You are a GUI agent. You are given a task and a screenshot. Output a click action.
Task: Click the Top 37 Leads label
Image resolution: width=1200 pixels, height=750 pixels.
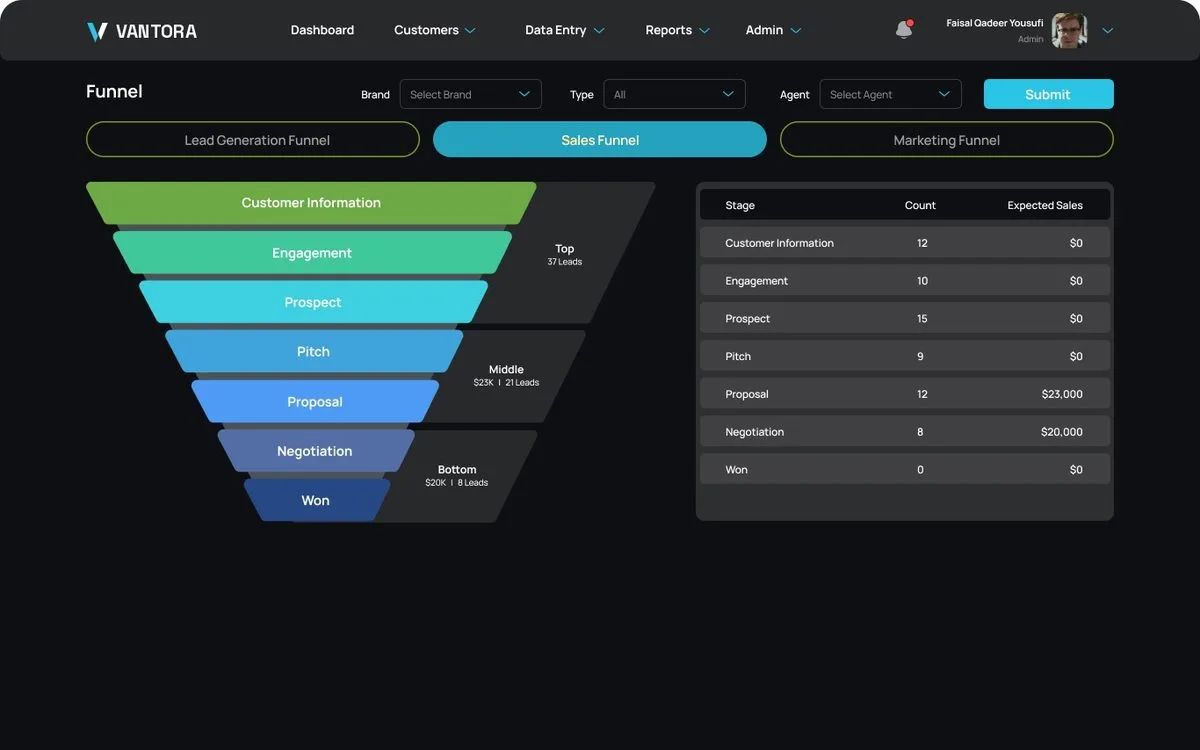coord(565,254)
